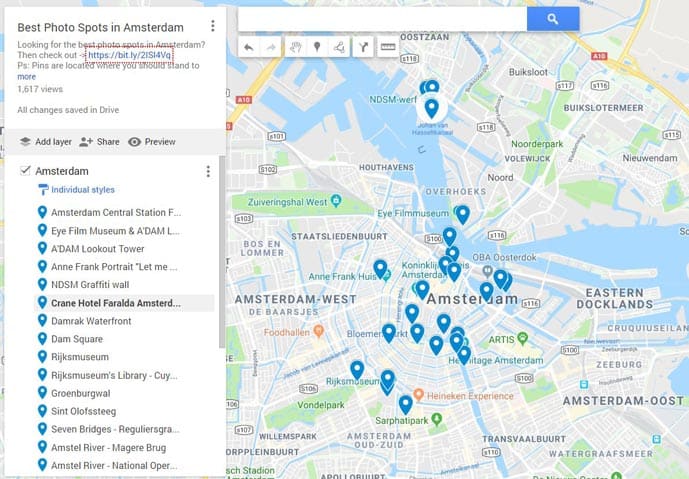689x479 pixels.
Task: Click the Sarphatipark green tree marker
Action: (x=436, y=419)
